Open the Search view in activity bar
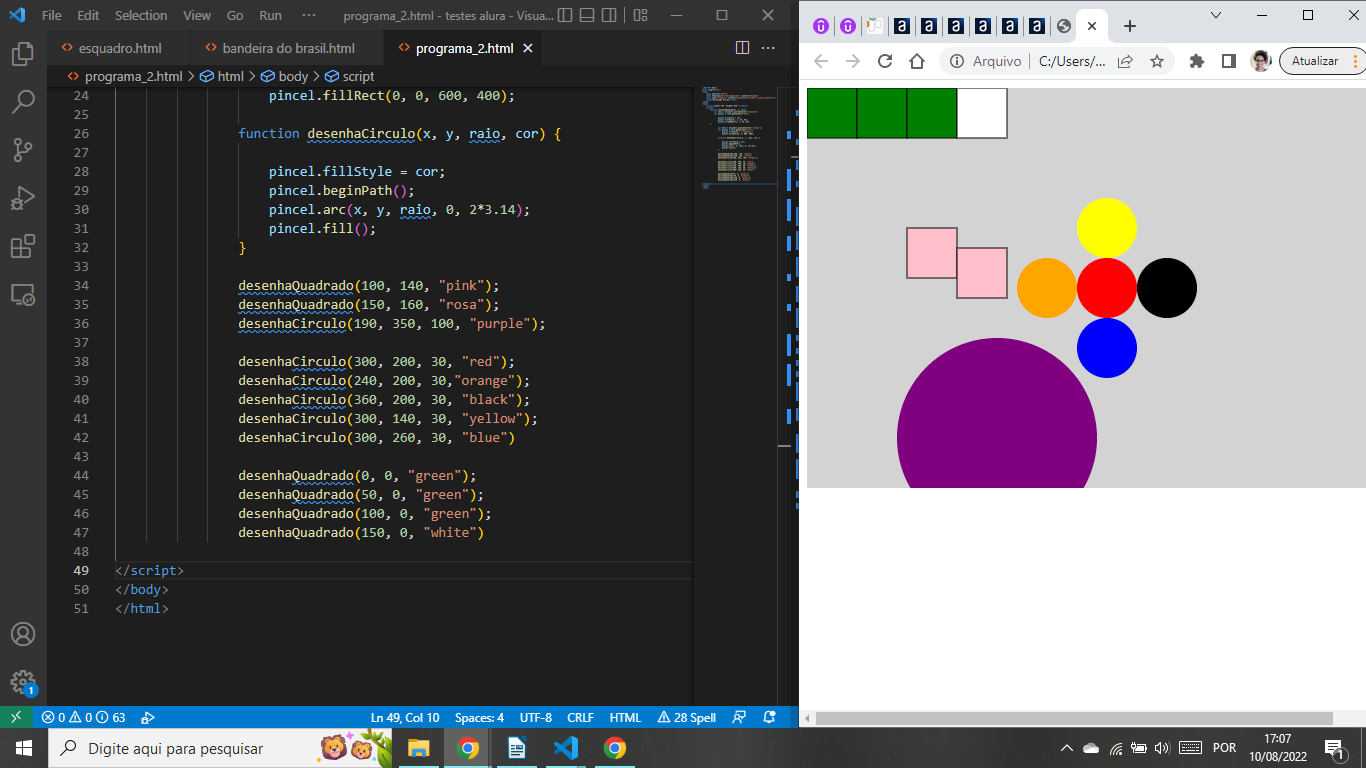The width and height of the screenshot is (1366, 768). [23, 101]
